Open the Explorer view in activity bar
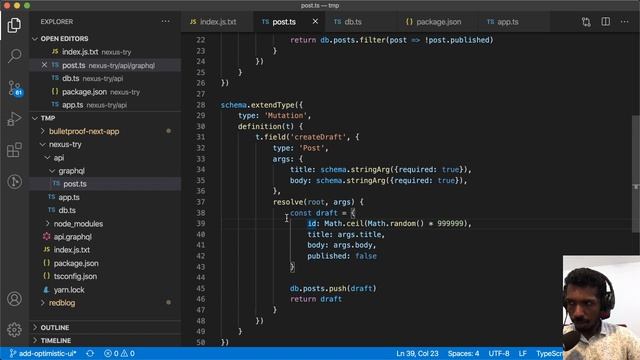Screen dimensions: 640x360 (14, 25)
